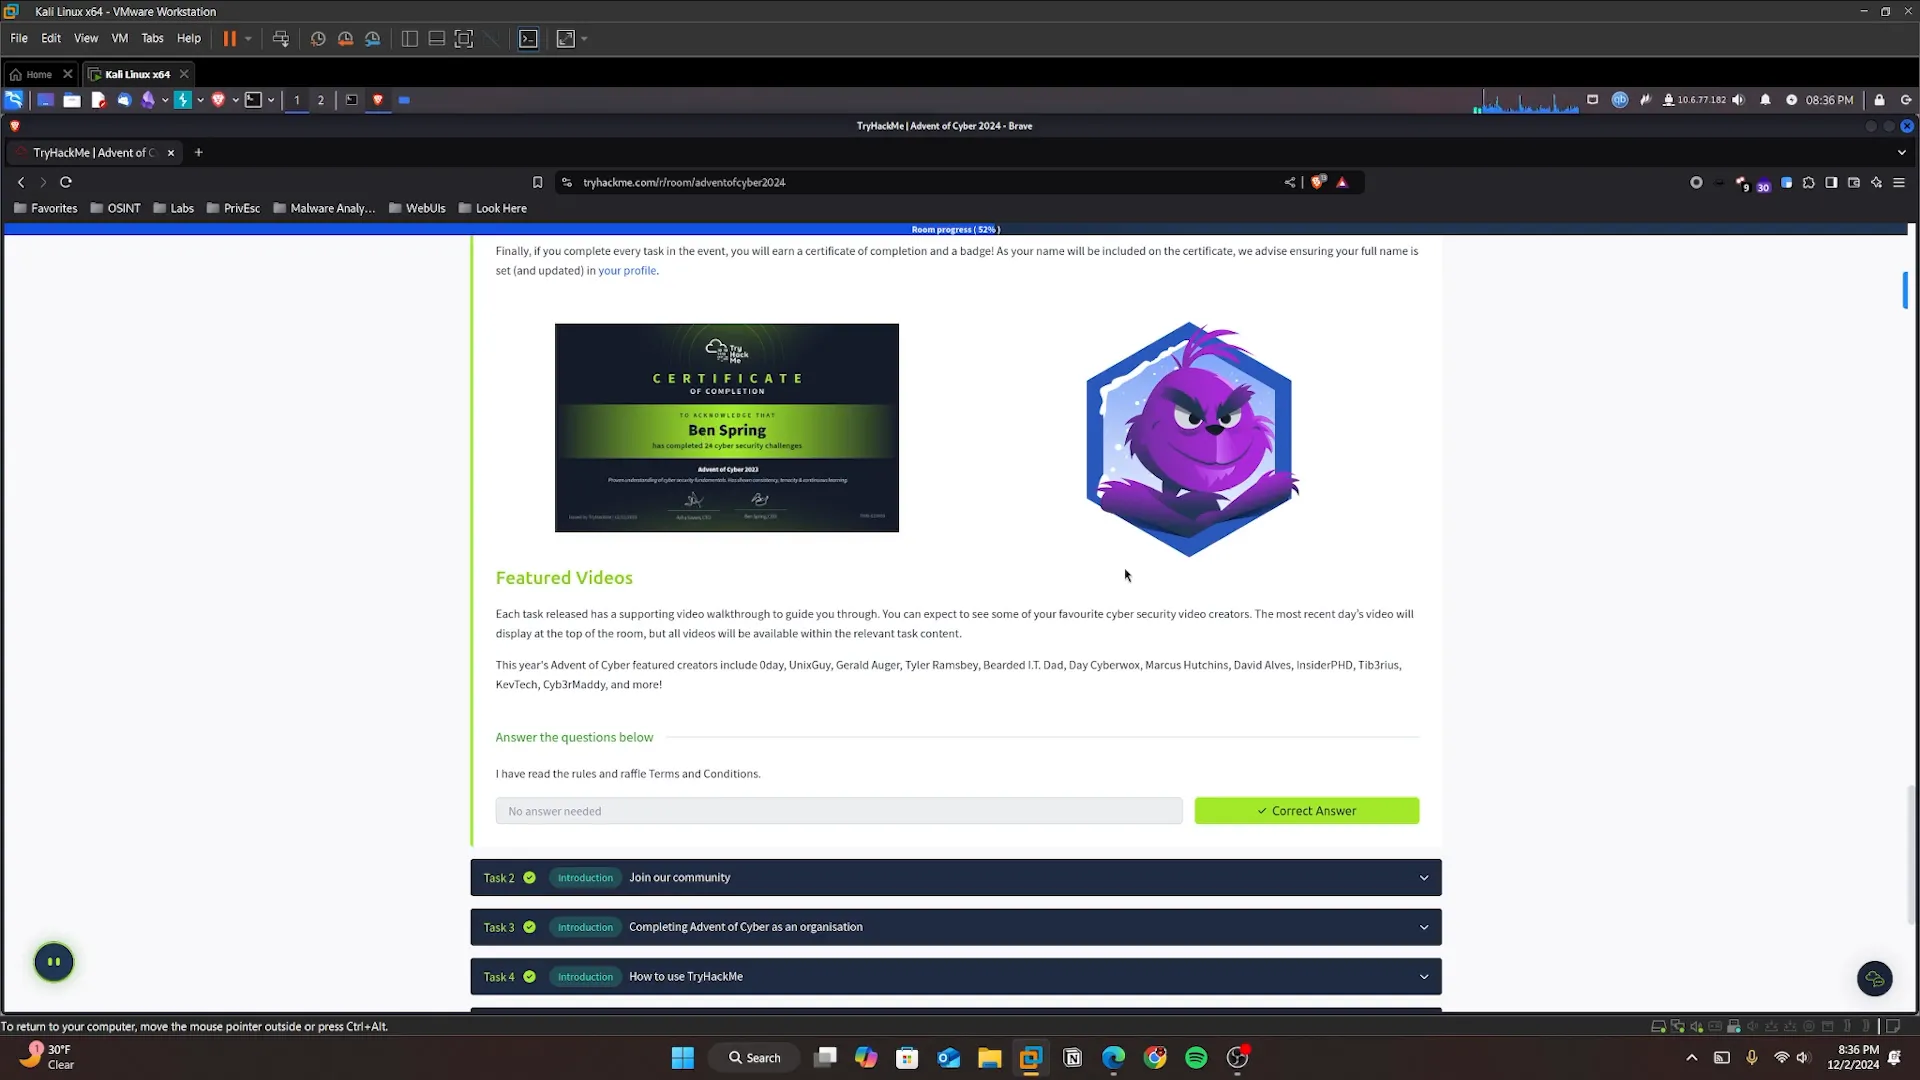Lock the Kali screen with padlock icon
Viewport: 1920px width, 1080px height.
click(1879, 100)
